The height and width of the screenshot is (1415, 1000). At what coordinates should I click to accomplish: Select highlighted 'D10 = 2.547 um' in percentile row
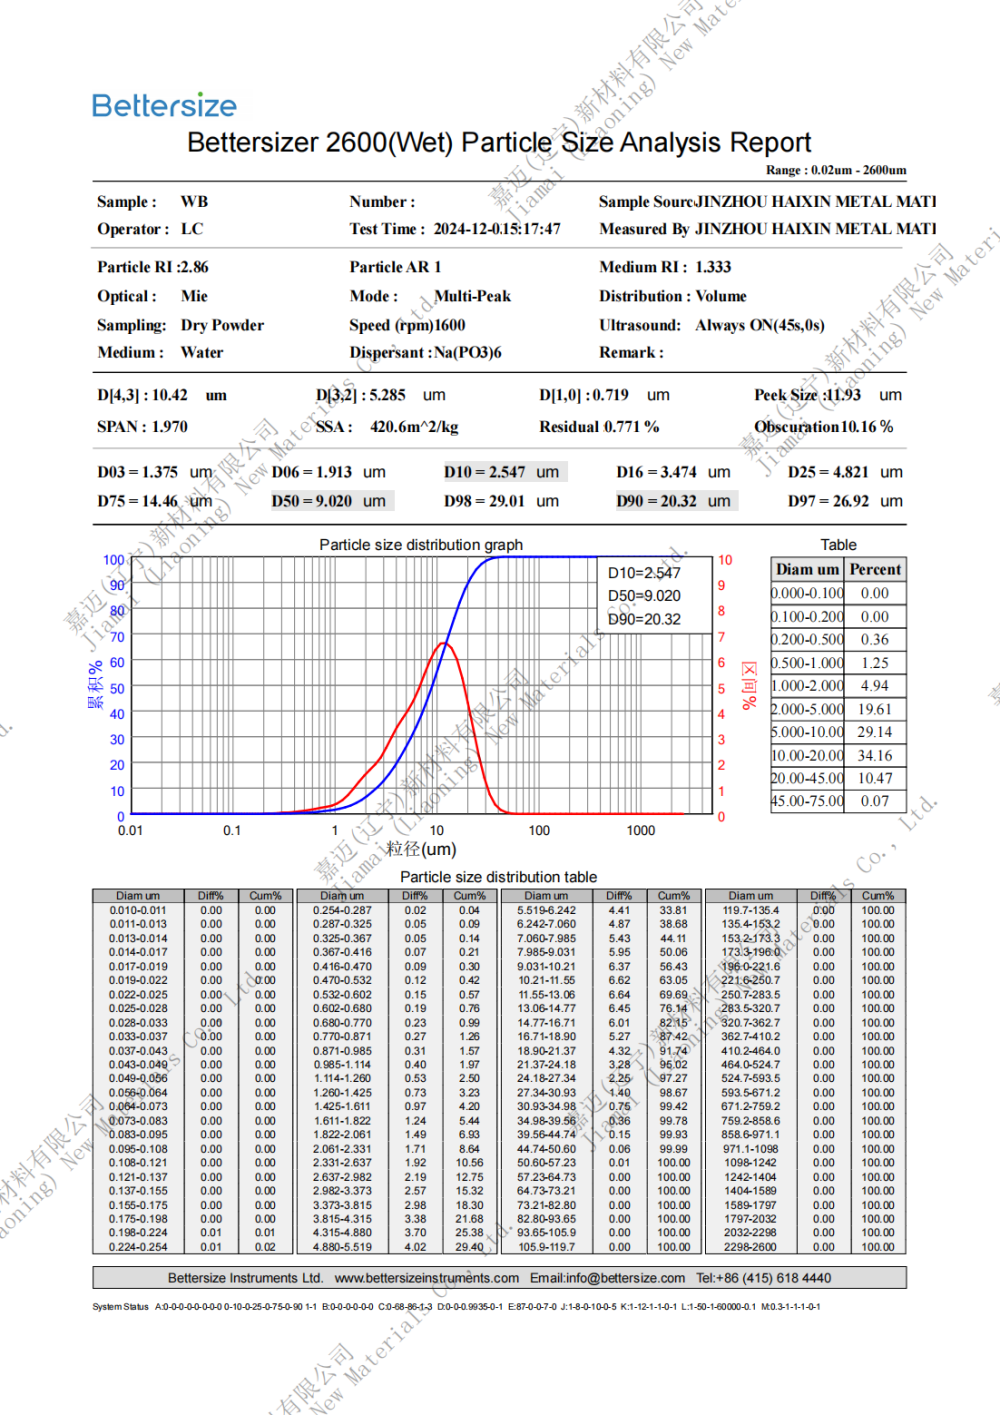pos(505,472)
